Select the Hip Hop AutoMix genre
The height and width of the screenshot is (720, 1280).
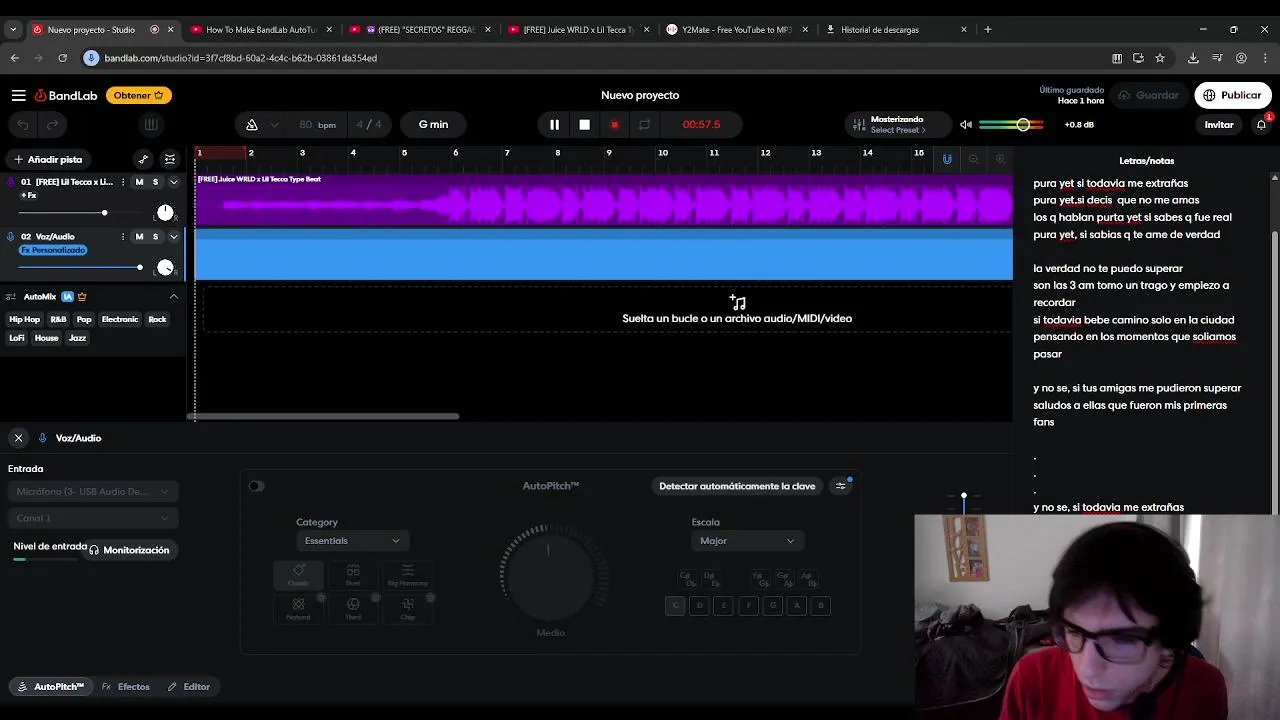pos(25,320)
